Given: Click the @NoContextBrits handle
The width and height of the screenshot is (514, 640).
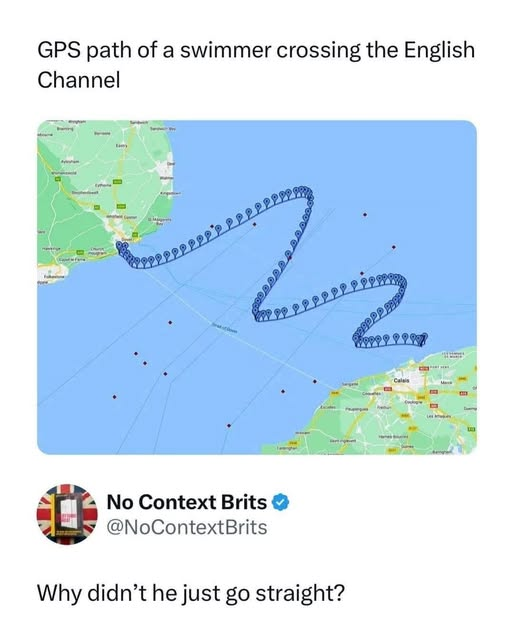Looking at the screenshot, I should [187, 527].
